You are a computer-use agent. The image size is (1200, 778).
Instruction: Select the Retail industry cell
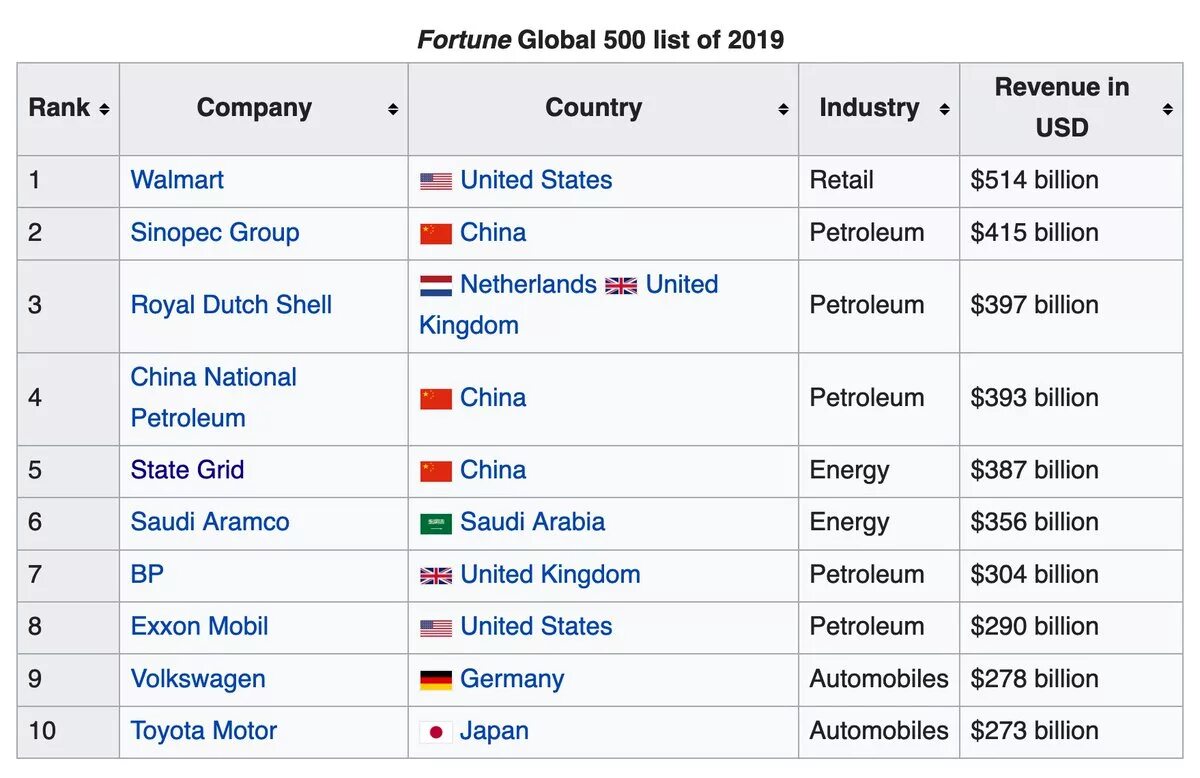coord(879,181)
